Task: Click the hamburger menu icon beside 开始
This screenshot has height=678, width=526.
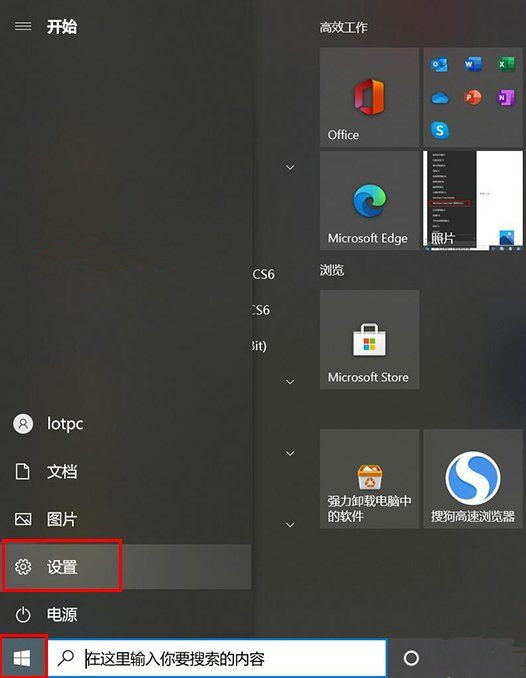Action: click(23, 26)
